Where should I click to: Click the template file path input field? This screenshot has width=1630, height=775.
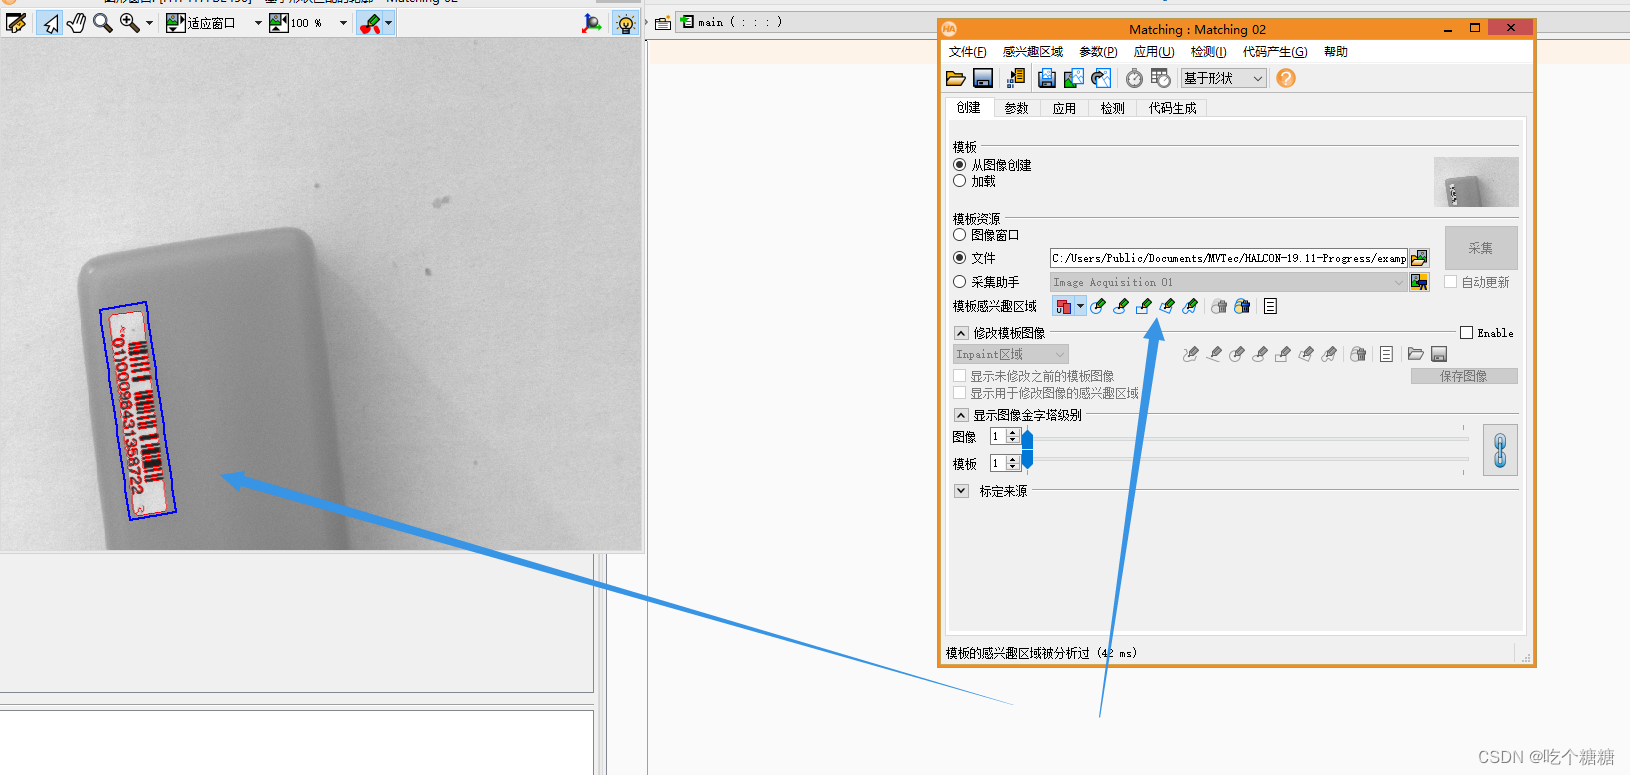1229,258
